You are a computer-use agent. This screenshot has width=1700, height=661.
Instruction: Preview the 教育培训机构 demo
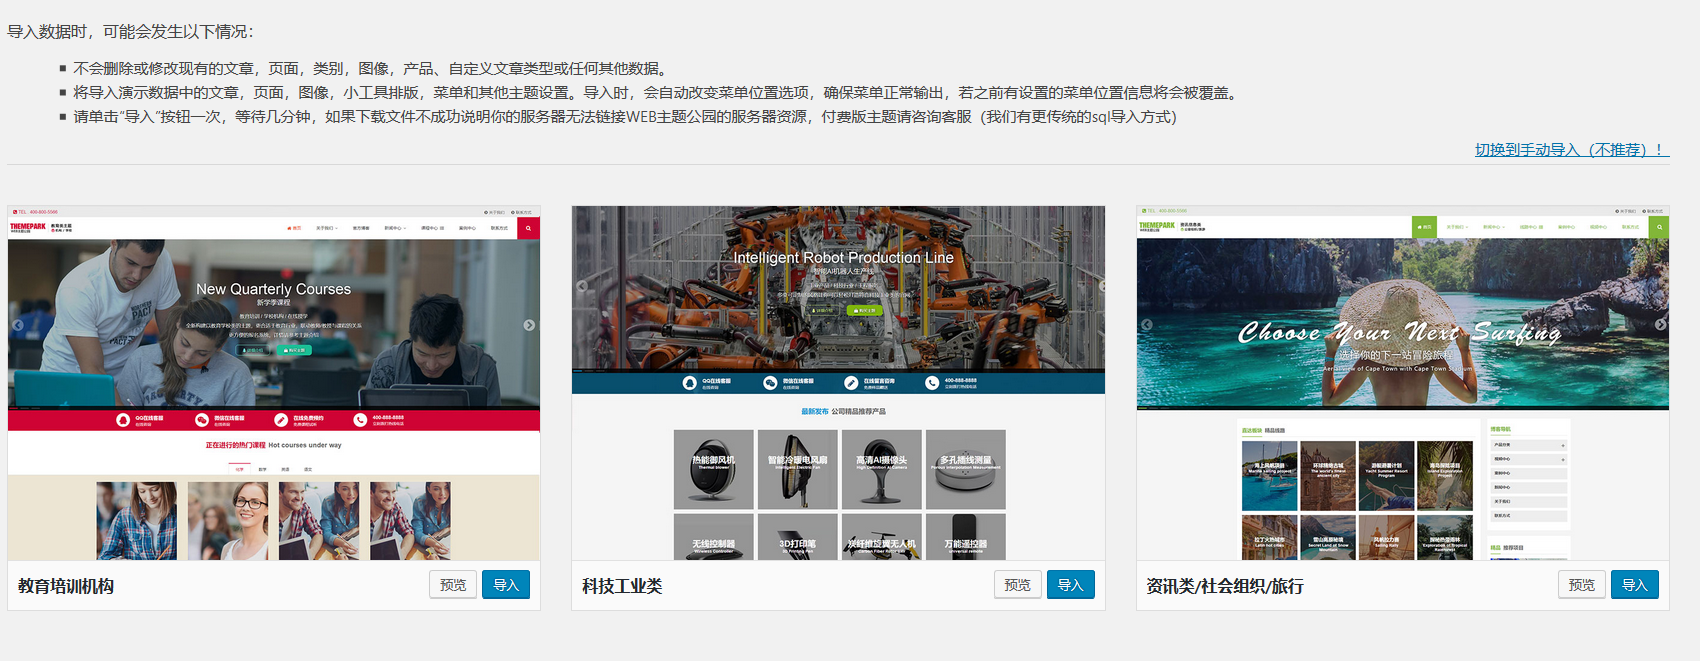coord(453,585)
